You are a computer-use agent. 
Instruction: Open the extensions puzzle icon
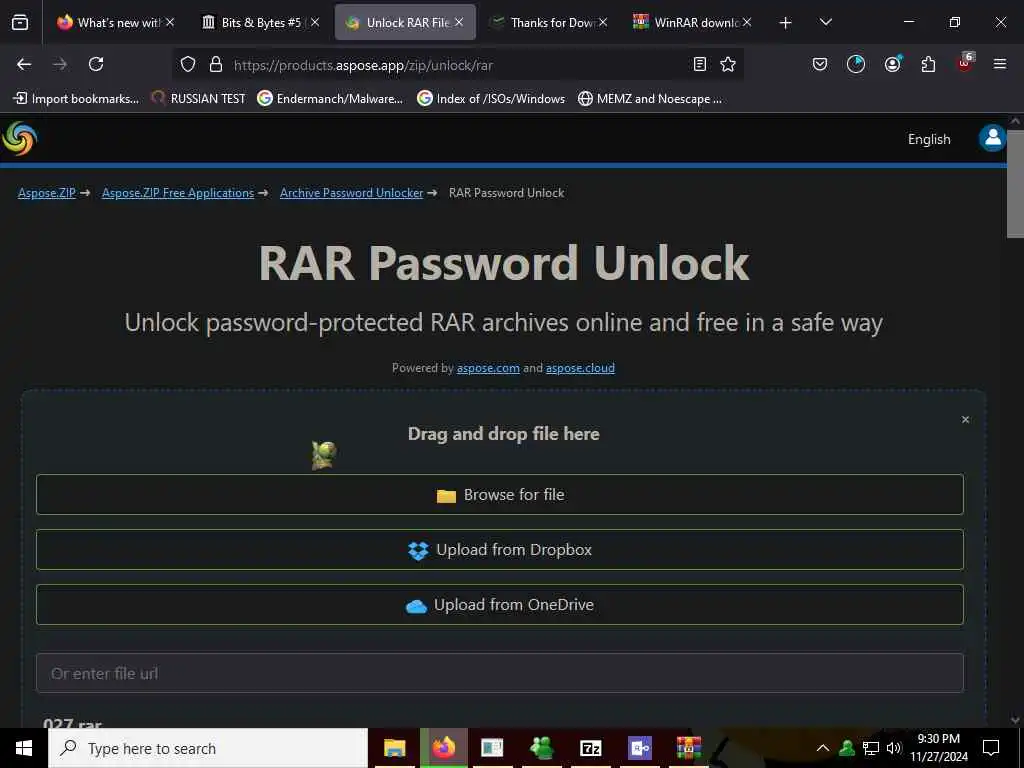click(928, 64)
